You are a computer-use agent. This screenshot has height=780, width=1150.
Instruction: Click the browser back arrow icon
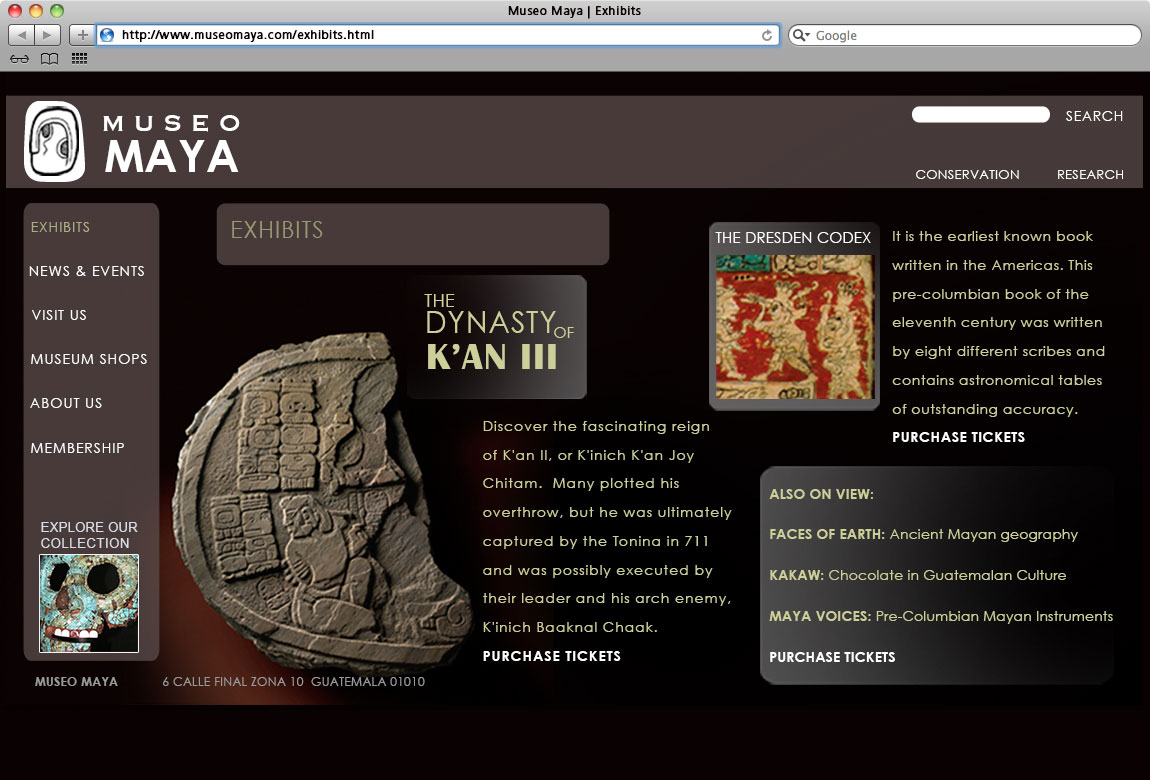point(21,34)
